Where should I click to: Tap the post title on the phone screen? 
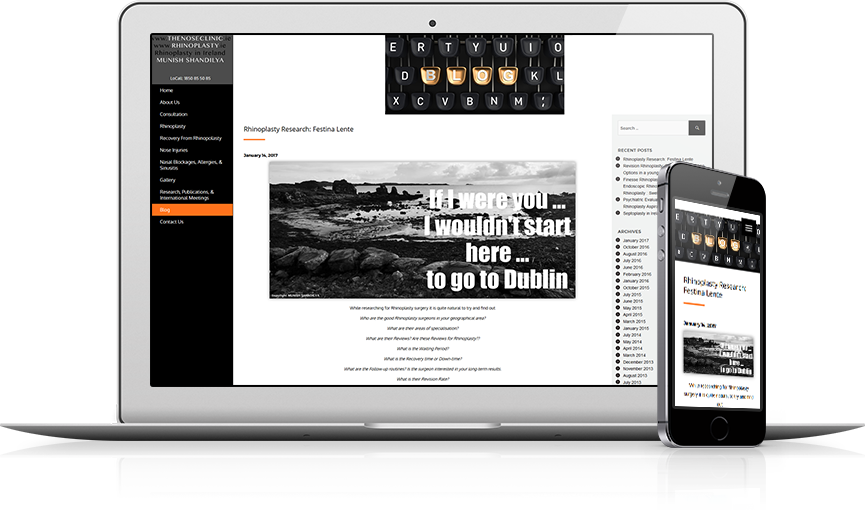point(714,288)
